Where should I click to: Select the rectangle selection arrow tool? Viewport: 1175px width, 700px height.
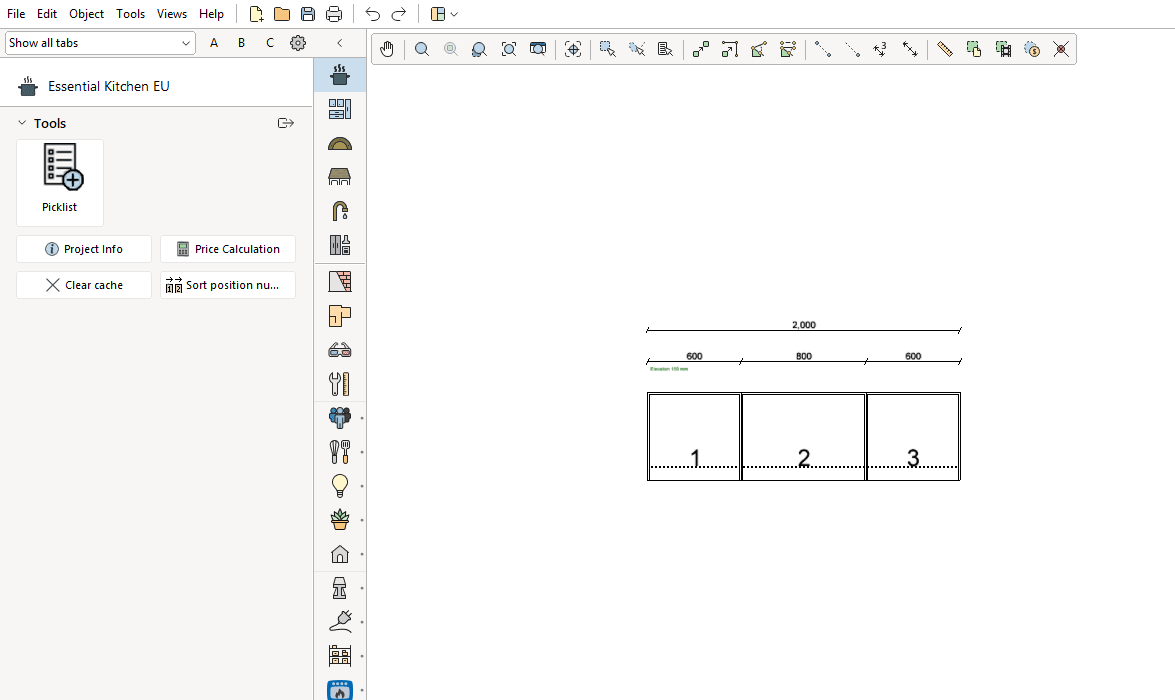point(608,49)
